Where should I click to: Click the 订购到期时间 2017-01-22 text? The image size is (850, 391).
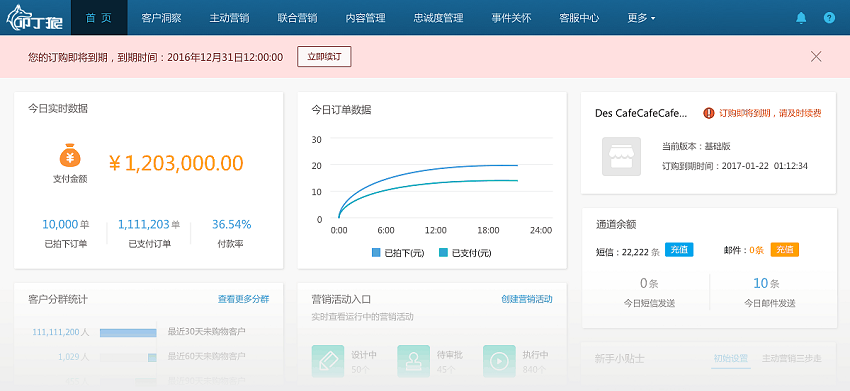[735, 165]
